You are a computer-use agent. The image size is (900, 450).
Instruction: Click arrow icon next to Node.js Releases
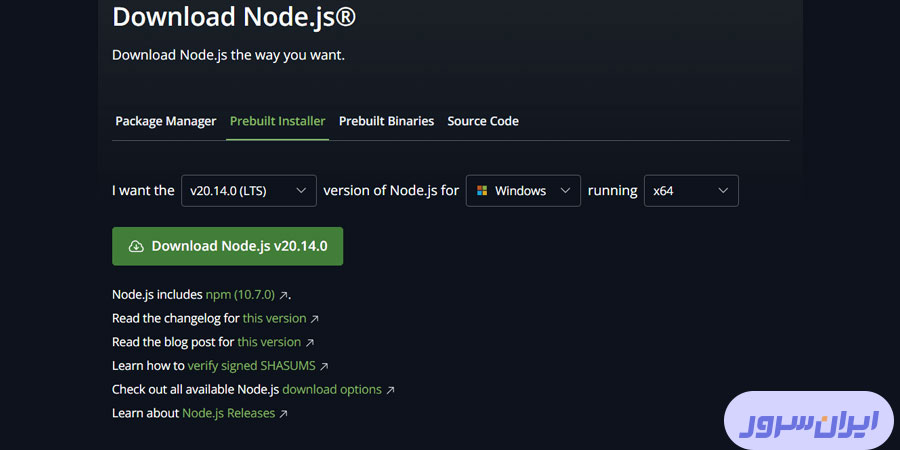click(284, 414)
